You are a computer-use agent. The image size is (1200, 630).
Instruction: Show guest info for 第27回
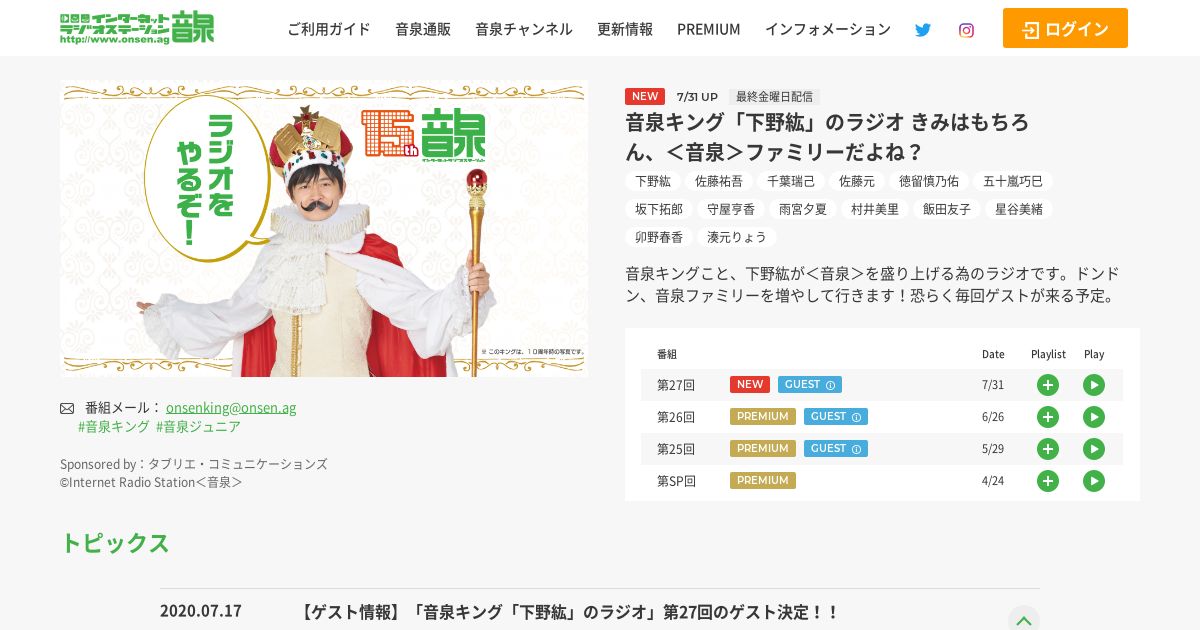(x=830, y=385)
